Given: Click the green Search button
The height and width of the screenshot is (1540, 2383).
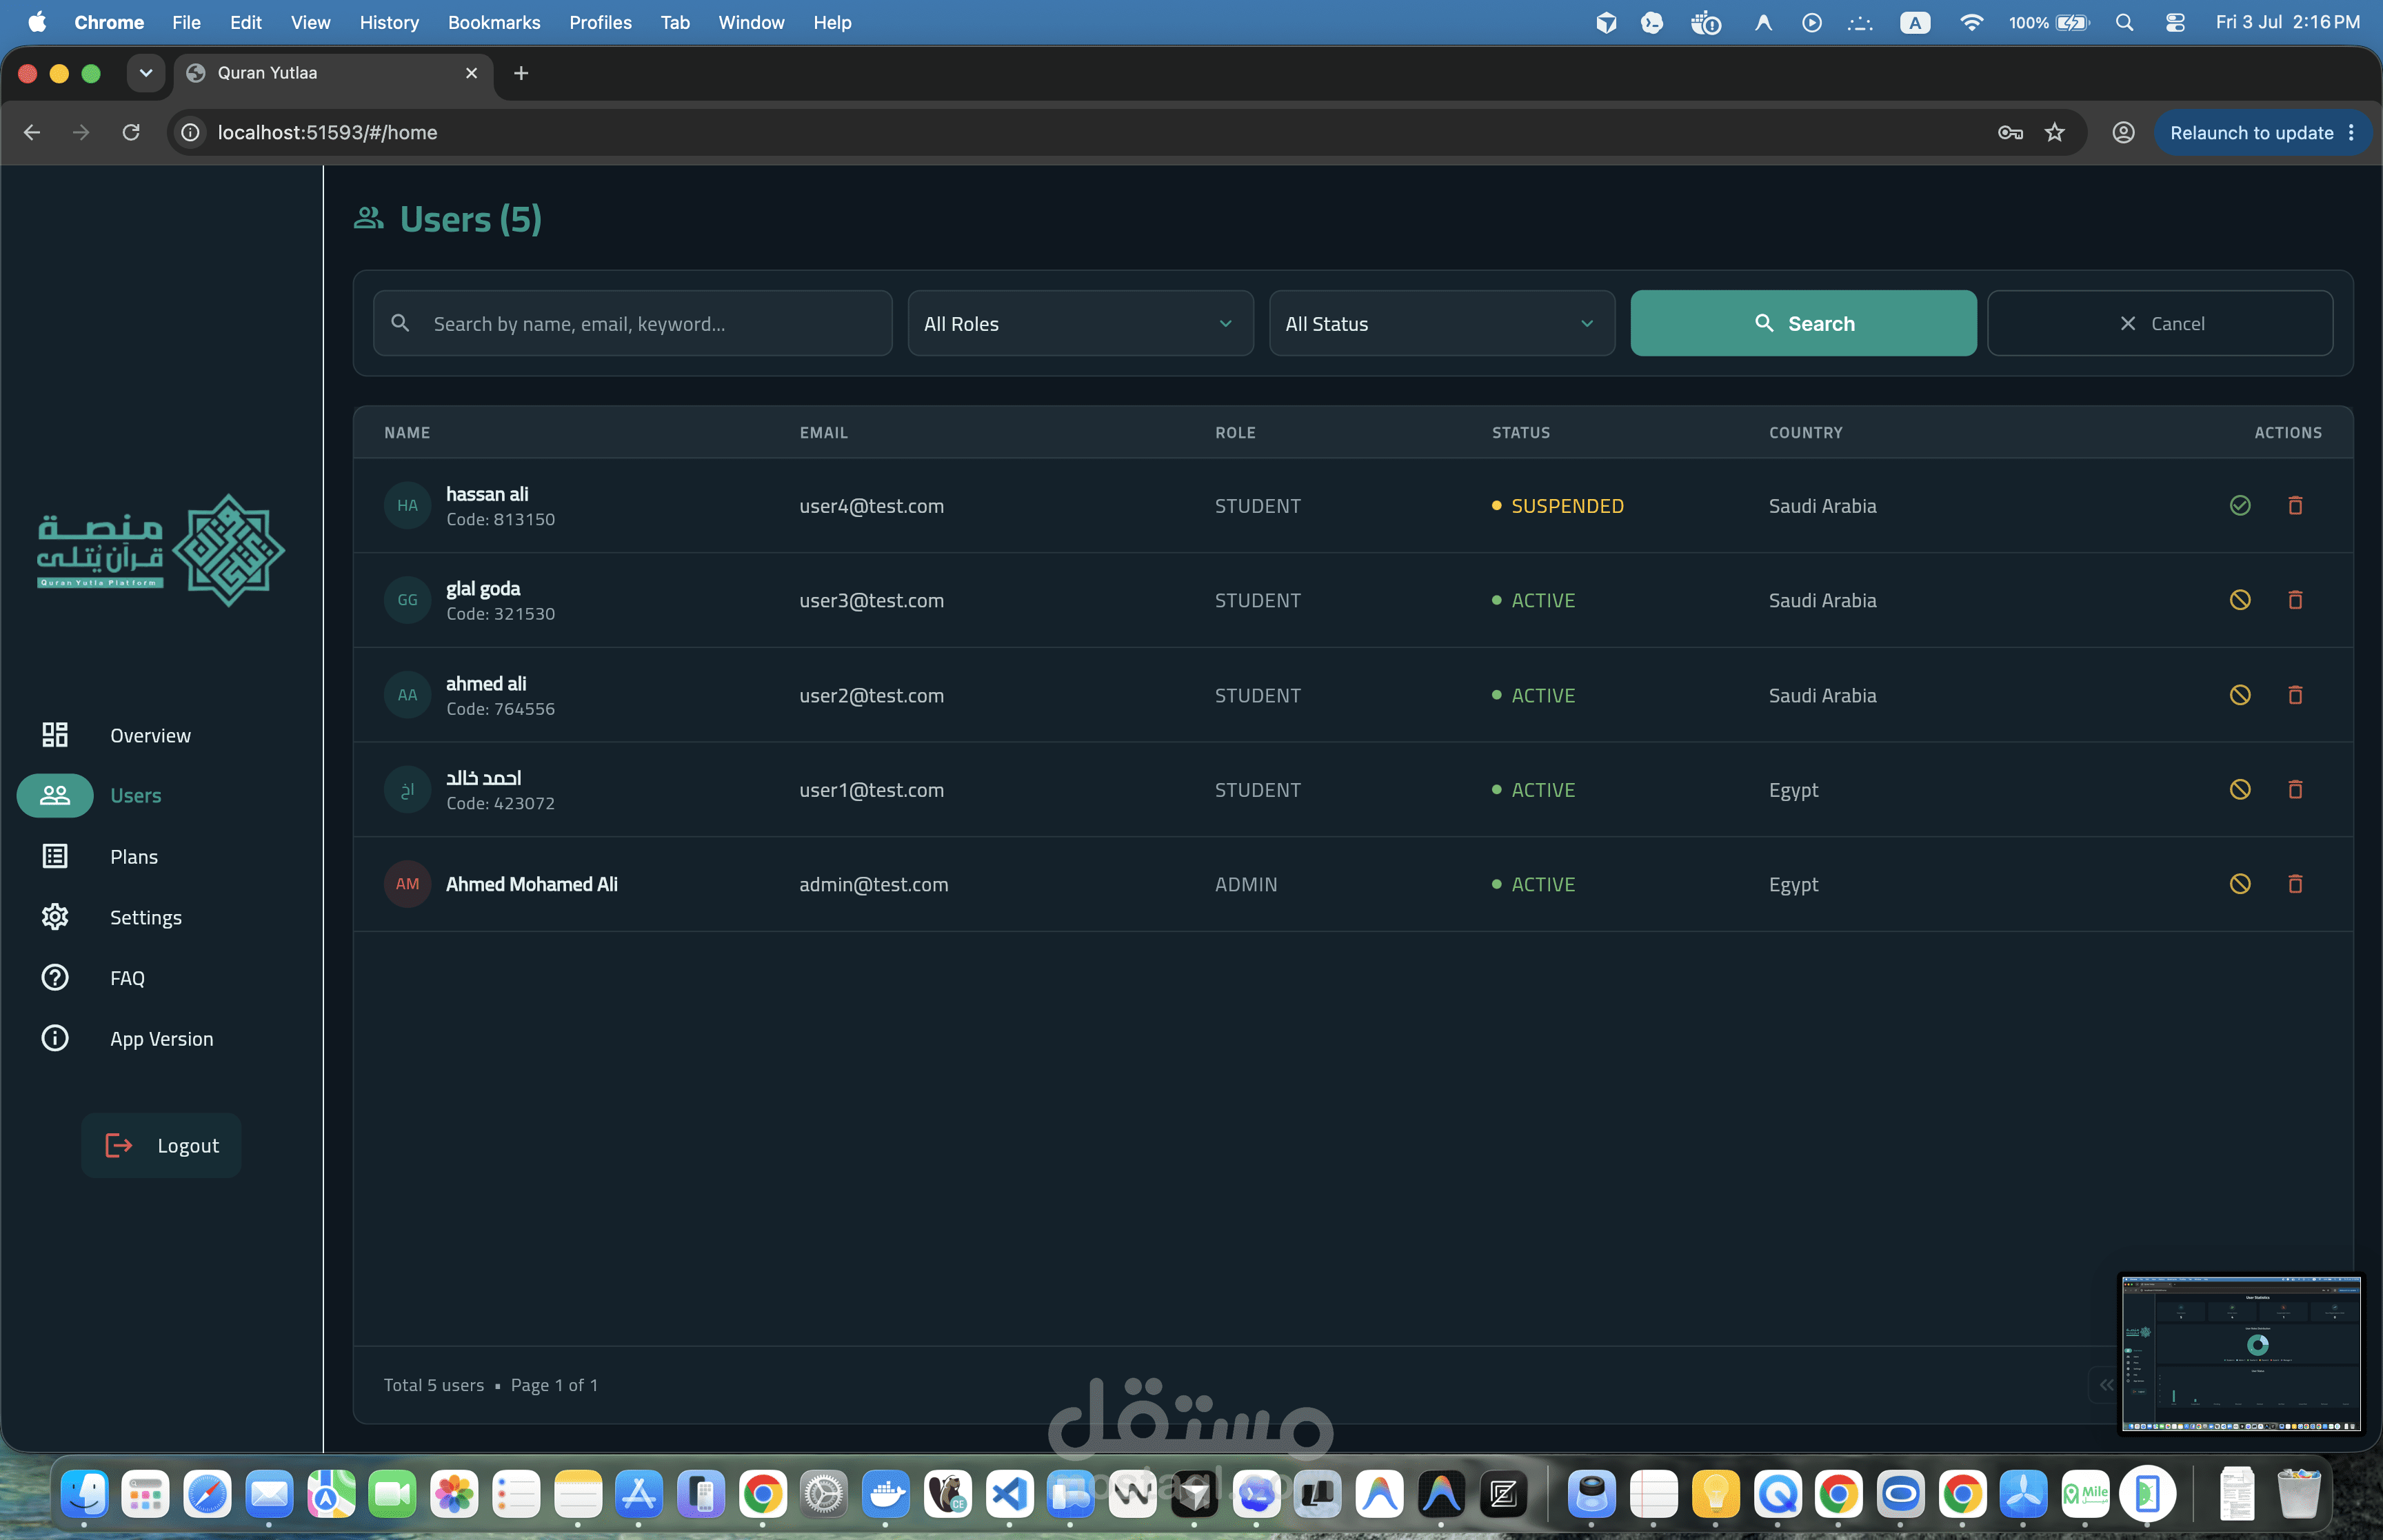Looking at the screenshot, I should tap(1803, 323).
